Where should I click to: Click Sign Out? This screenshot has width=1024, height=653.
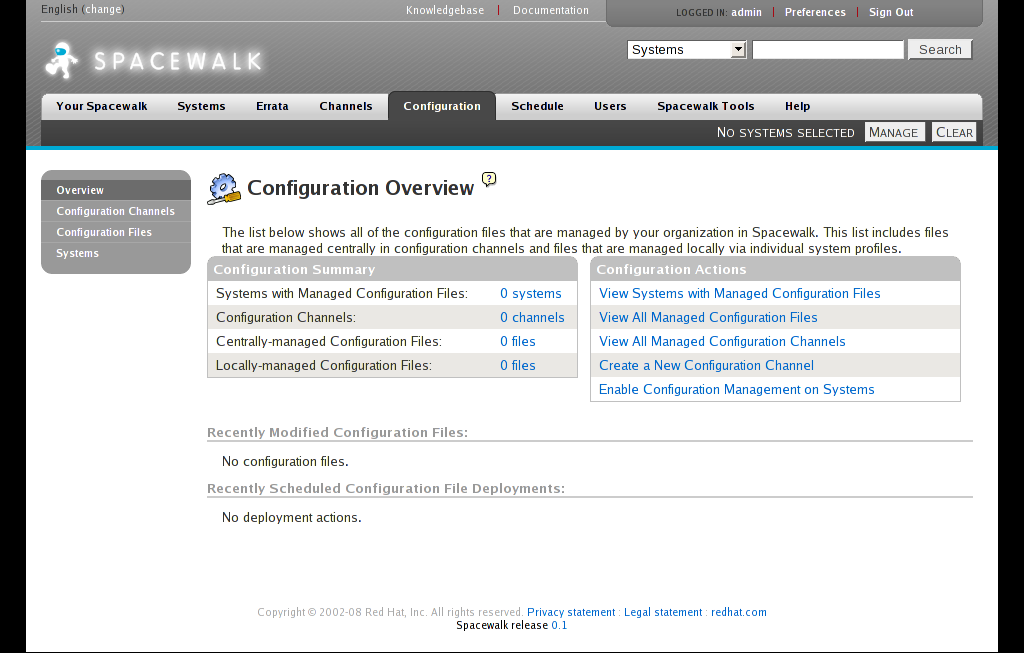tap(891, 12)
